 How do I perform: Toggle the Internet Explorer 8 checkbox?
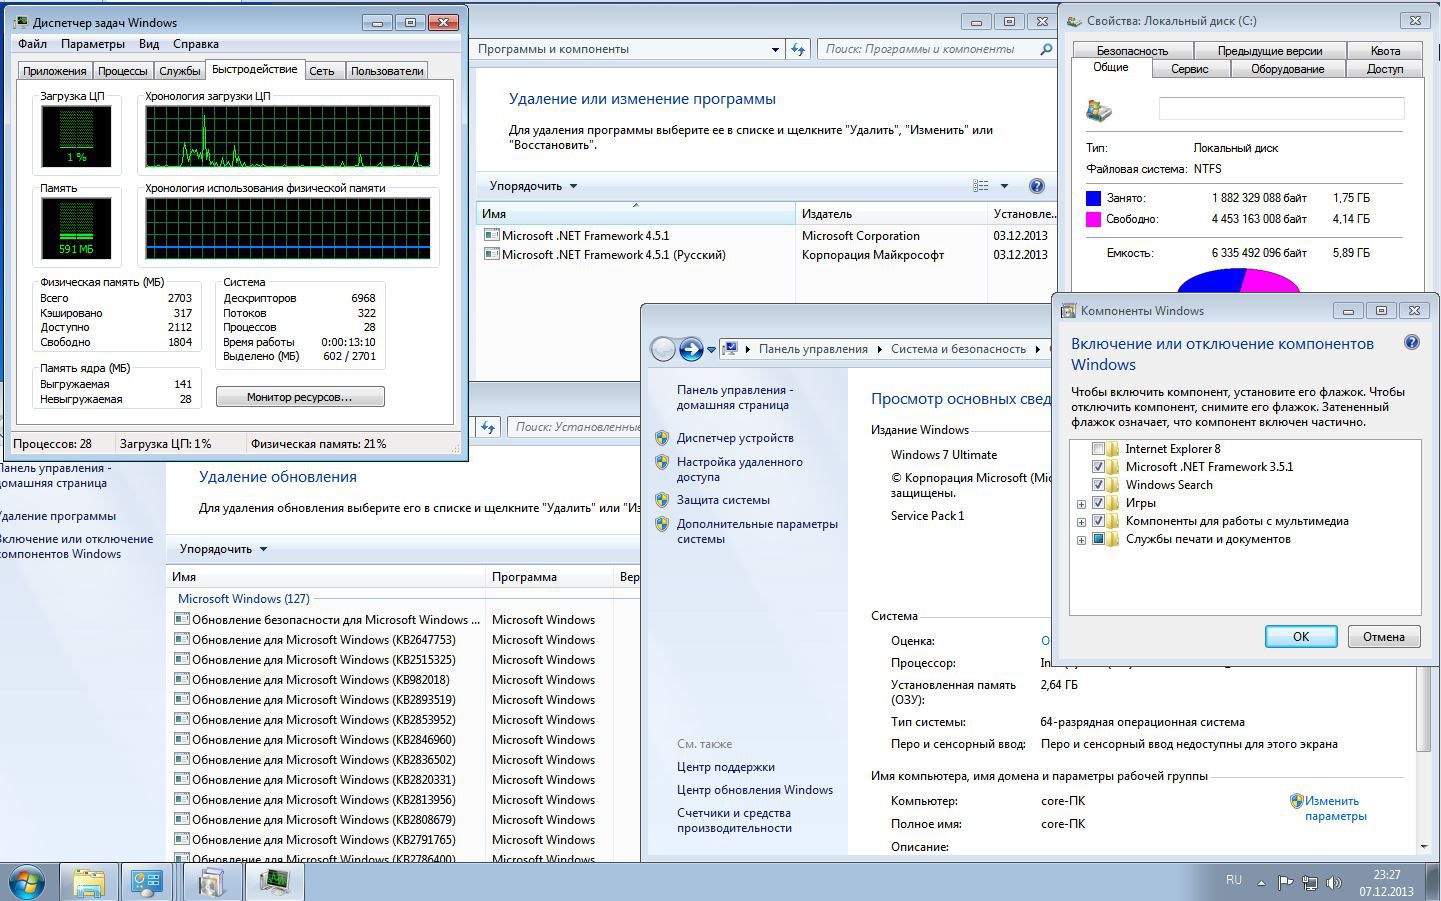coord(1098,449)
